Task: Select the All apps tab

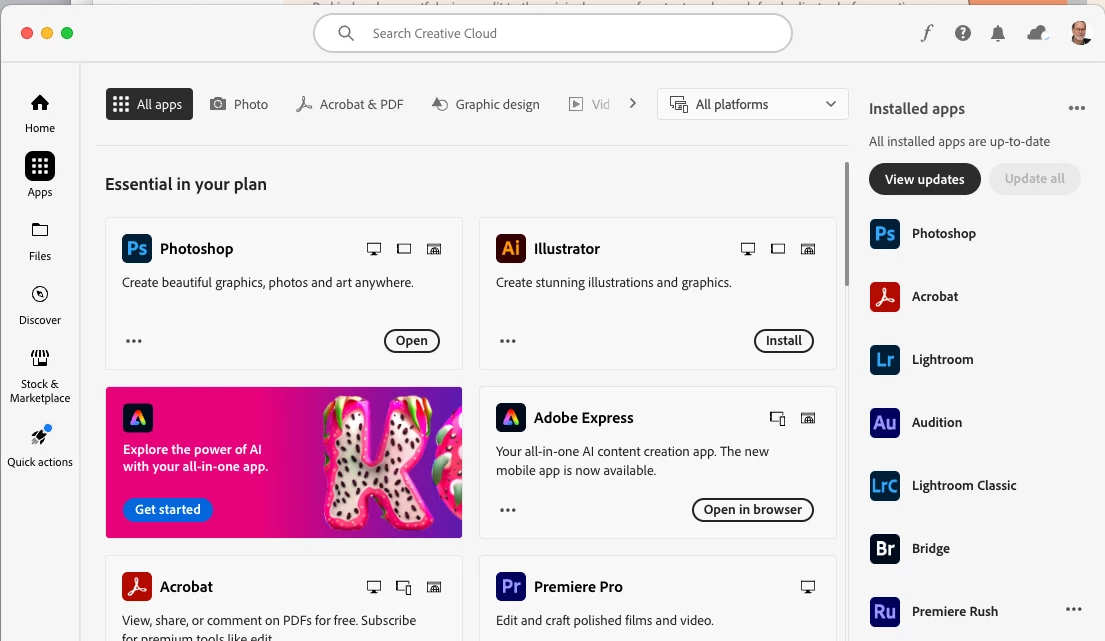Action: click(149, 104)
